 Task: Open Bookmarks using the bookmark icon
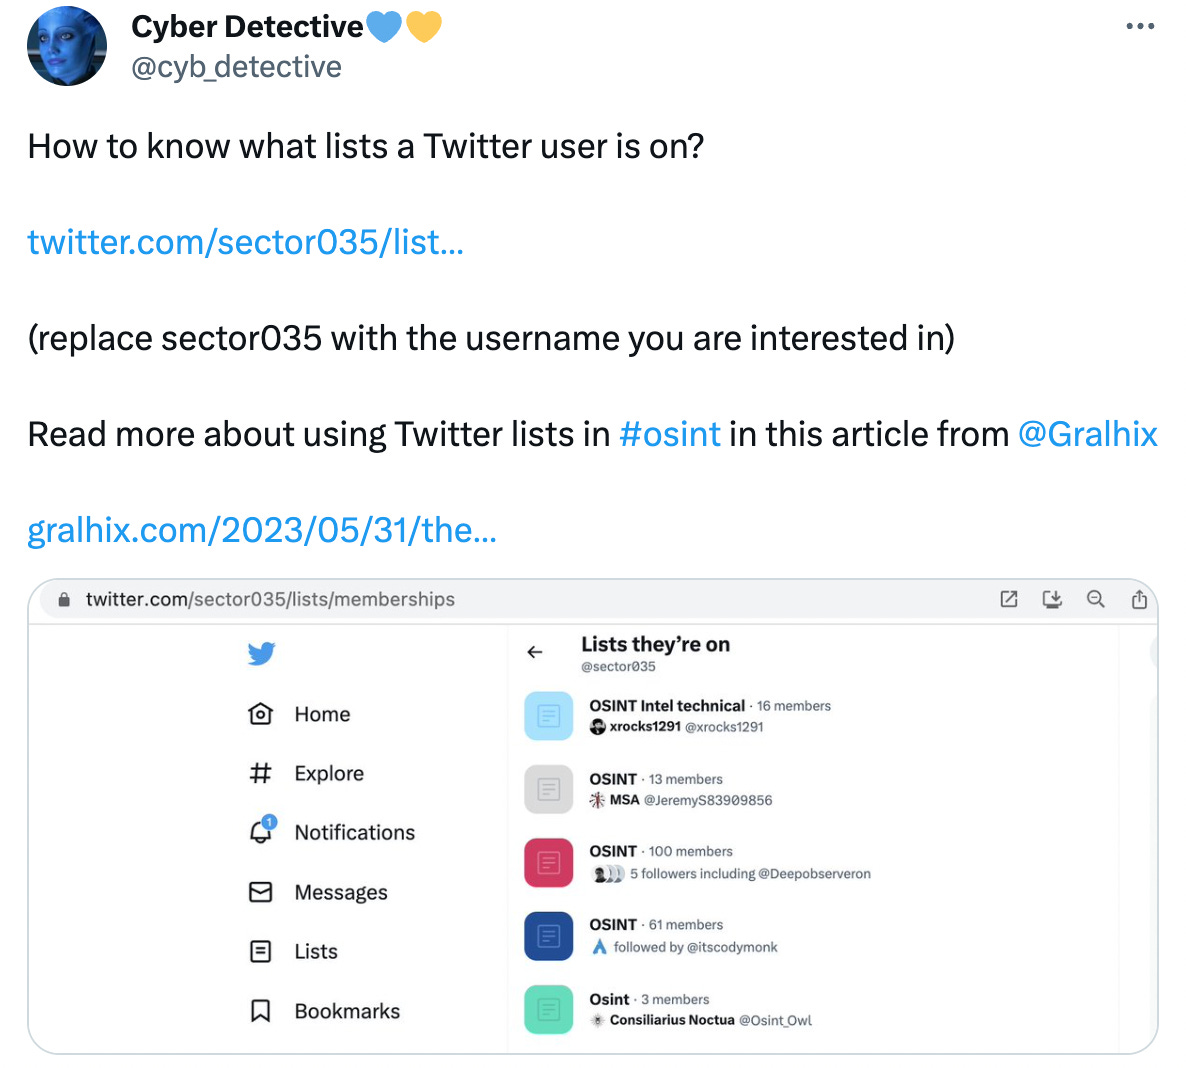(x=260, y=1011)
